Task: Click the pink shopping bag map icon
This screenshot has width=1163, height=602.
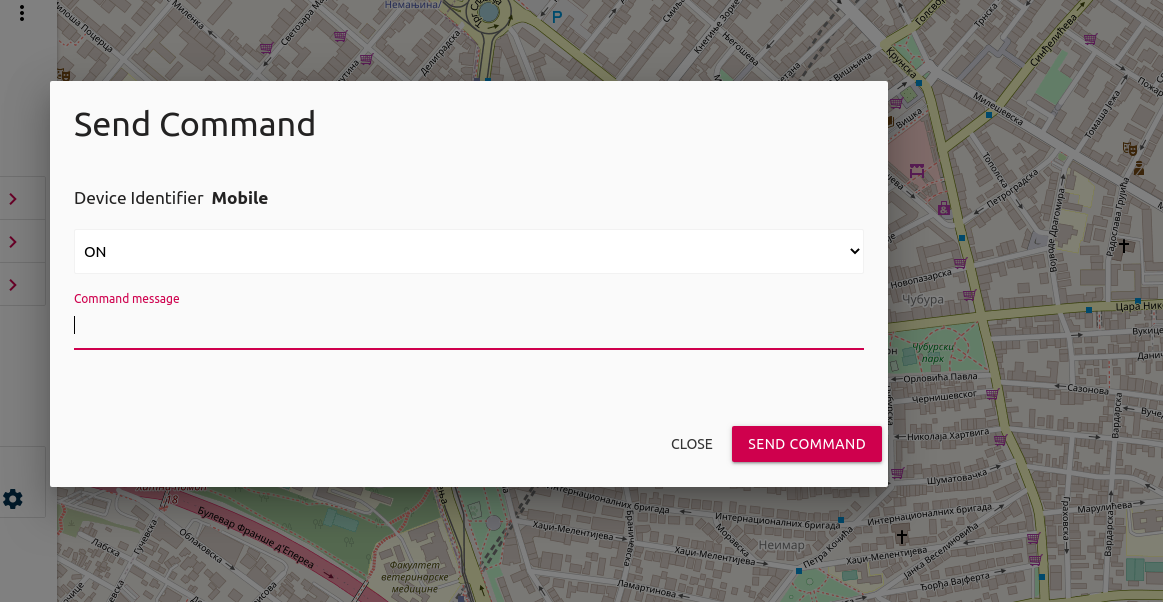Action: [x=944, y=209]
